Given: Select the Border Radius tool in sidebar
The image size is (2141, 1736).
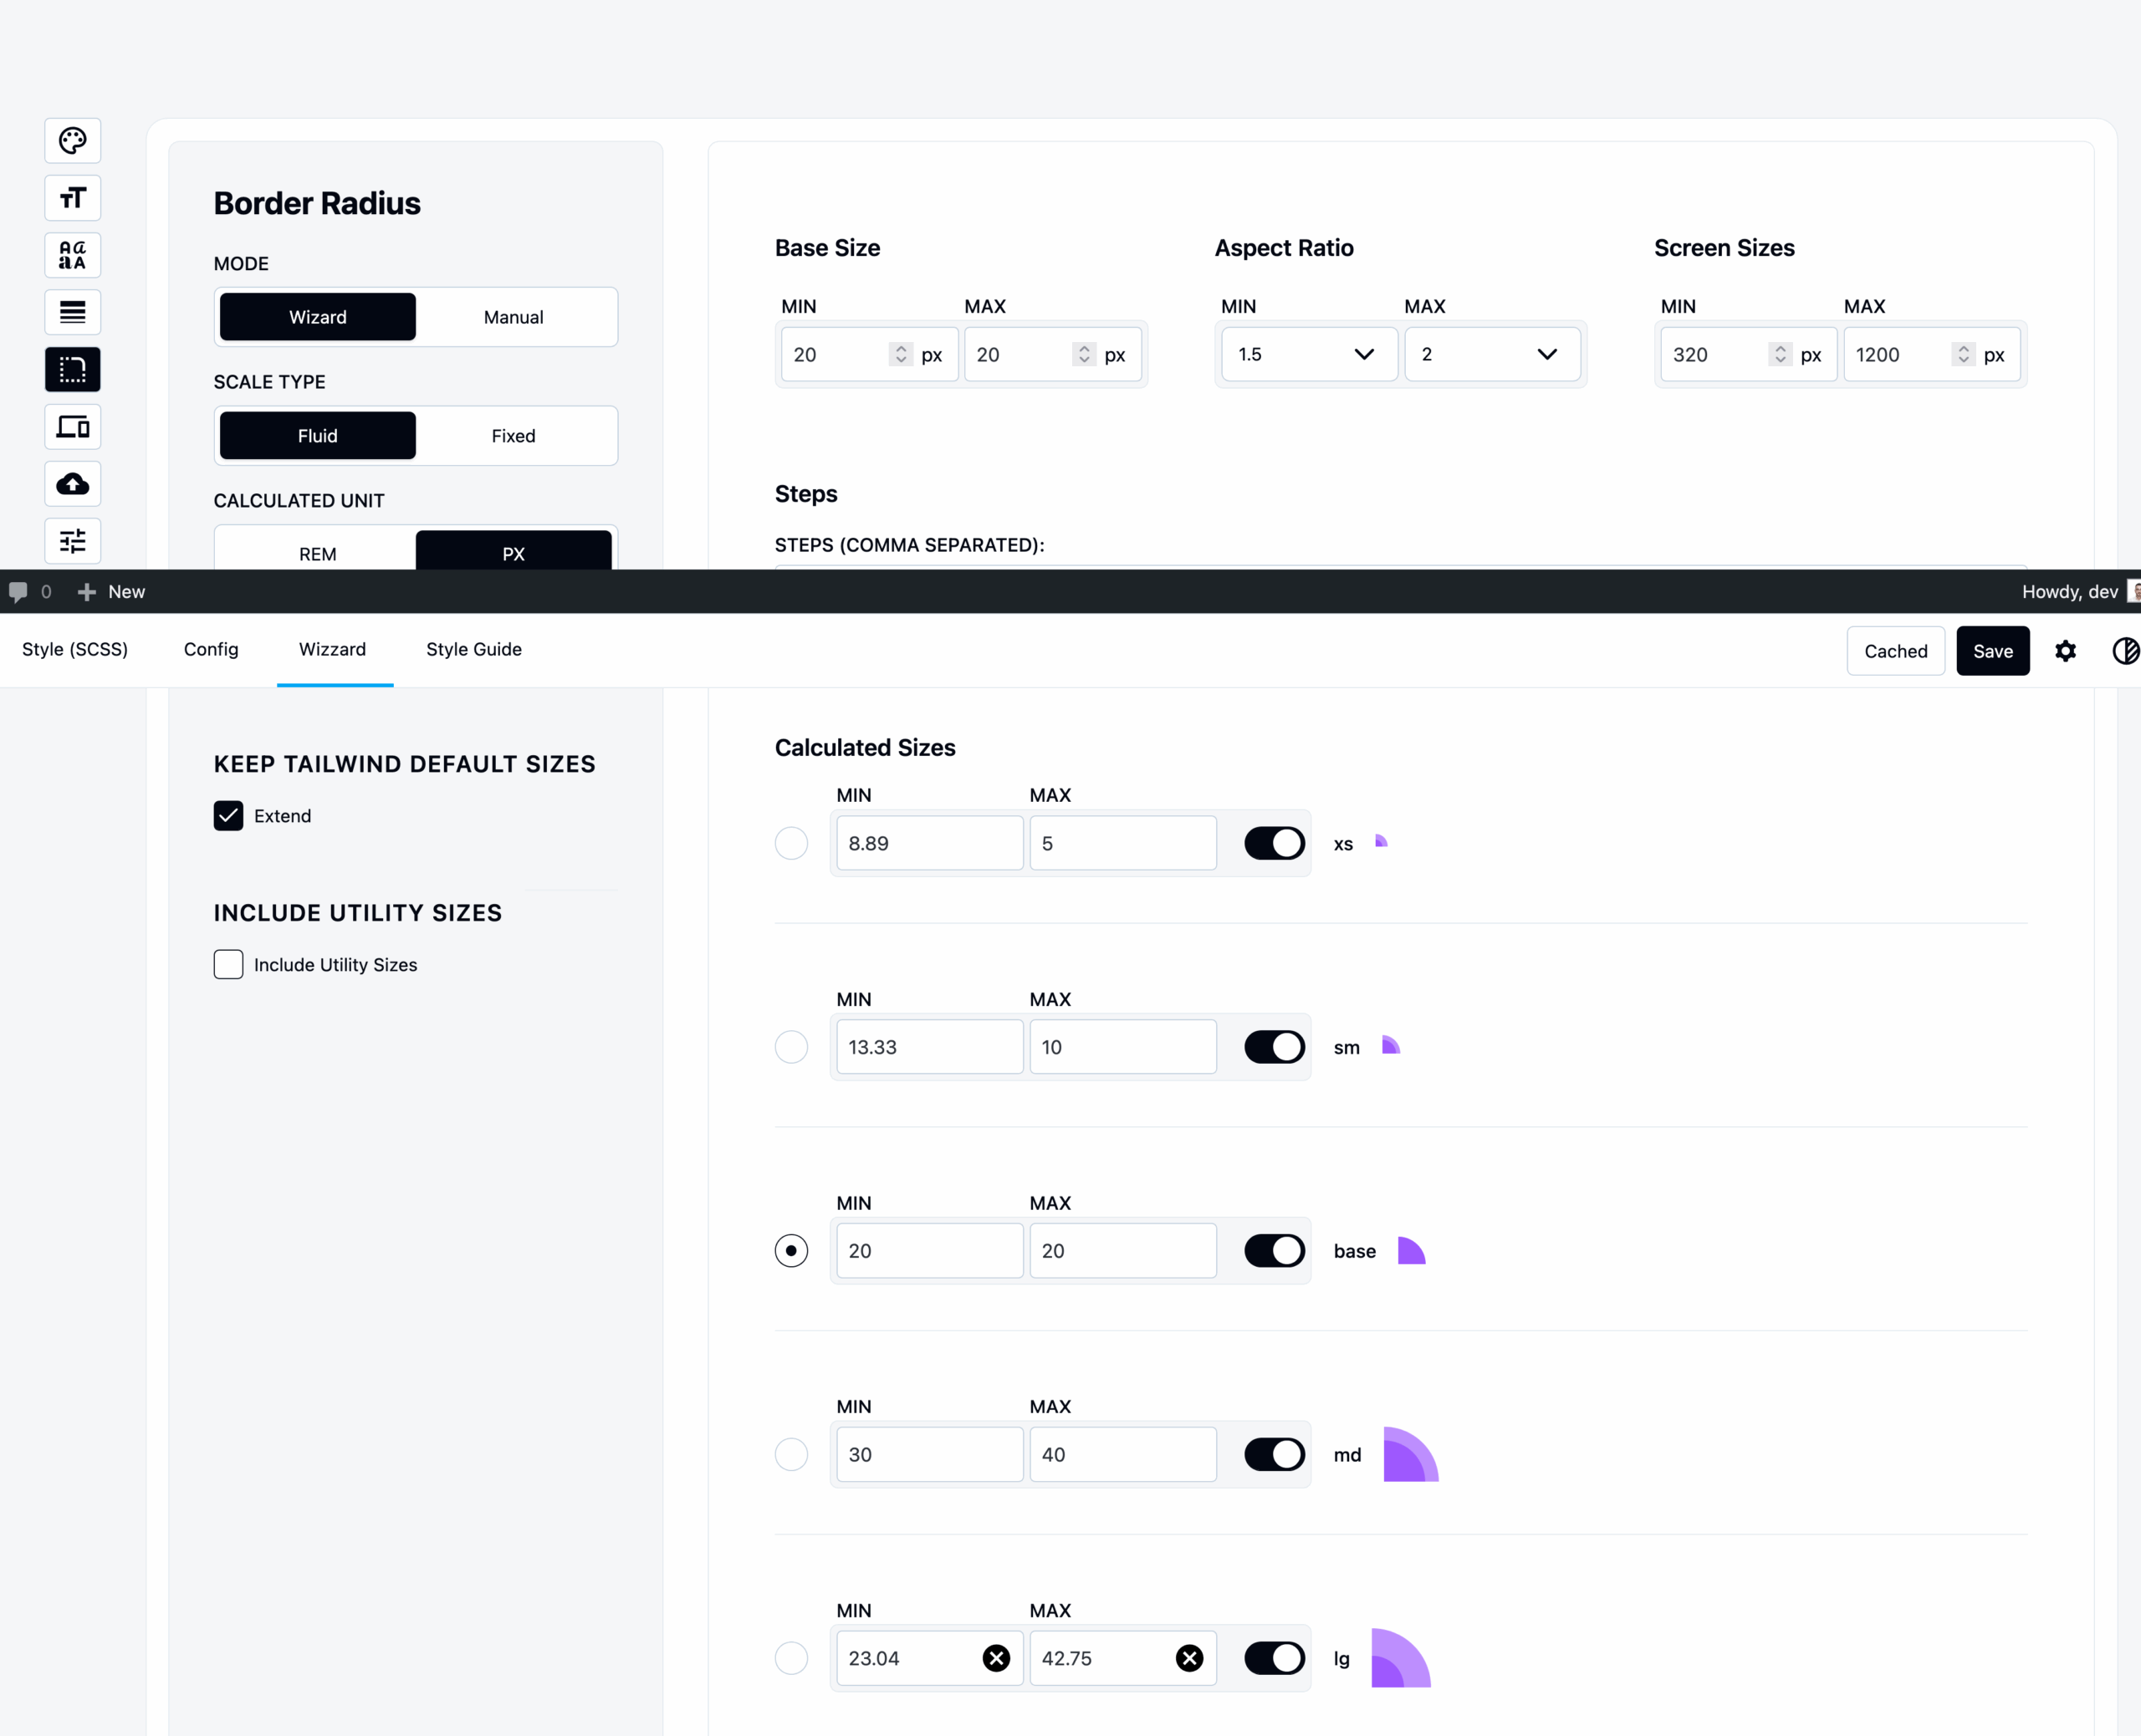Looking at the screenshot, I should click(72, 369).
